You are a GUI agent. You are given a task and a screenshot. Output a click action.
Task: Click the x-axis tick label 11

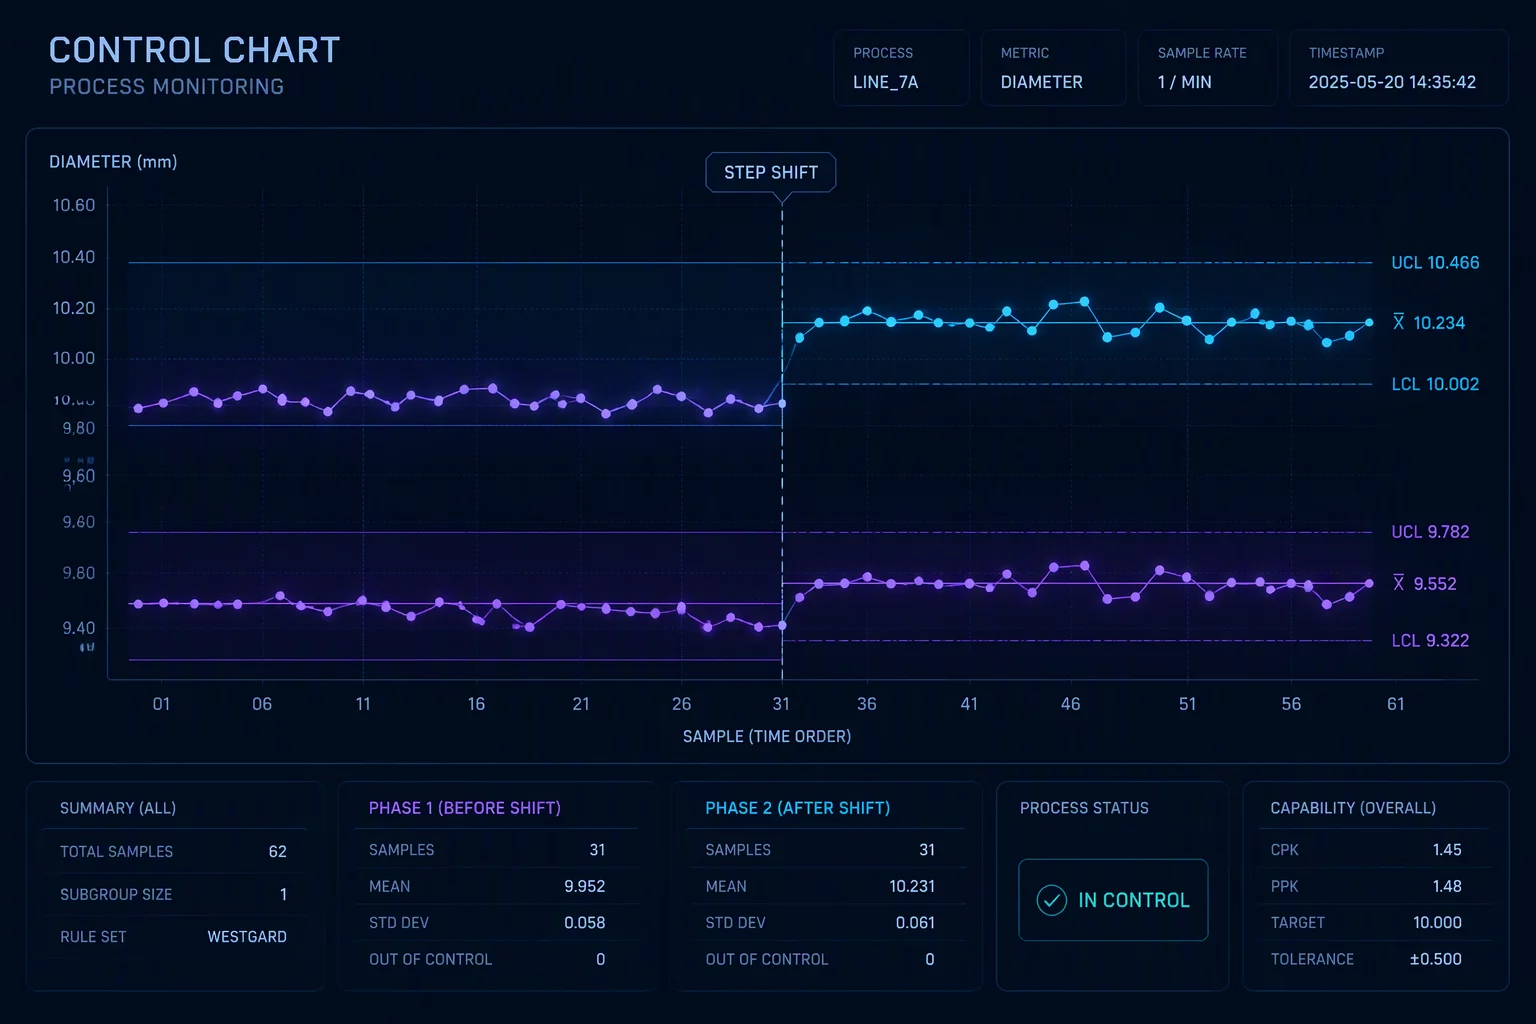point(363,704)
